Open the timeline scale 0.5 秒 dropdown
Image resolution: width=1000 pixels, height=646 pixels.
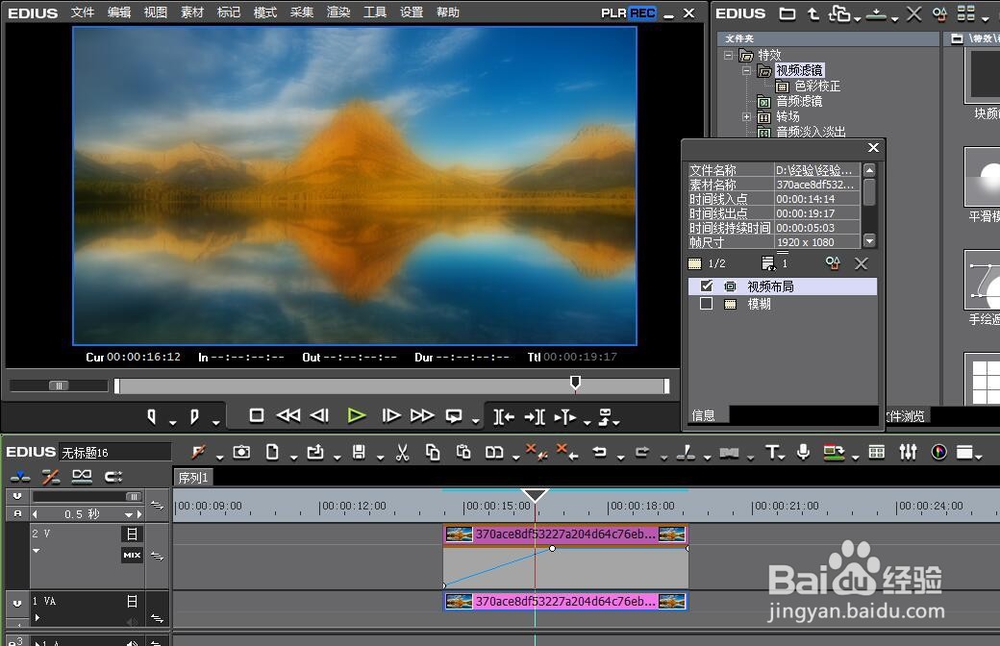[129, 515]
